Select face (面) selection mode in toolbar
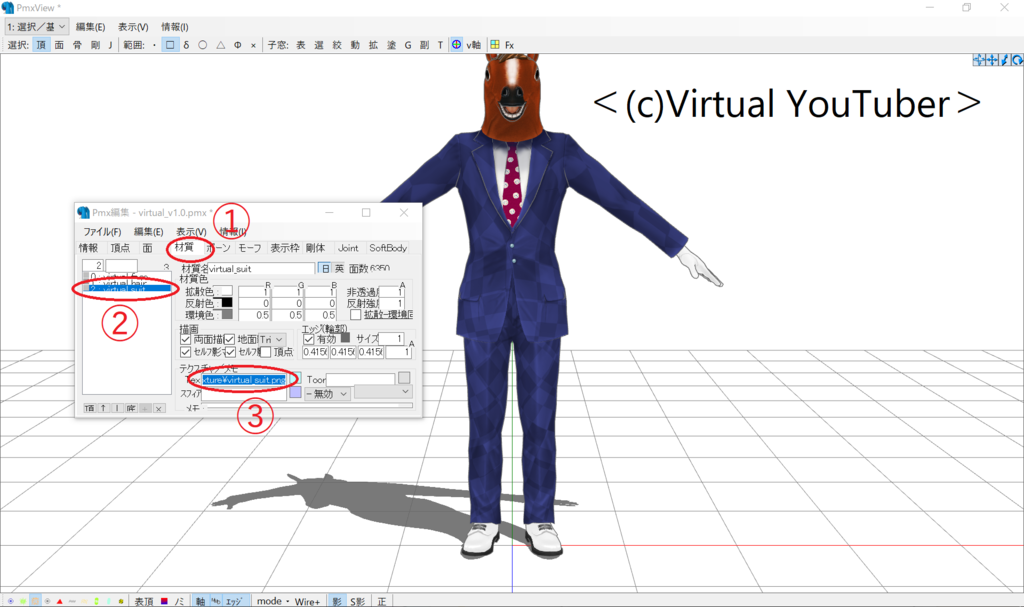Screen dimensions: 1024x607 [59, 45]
